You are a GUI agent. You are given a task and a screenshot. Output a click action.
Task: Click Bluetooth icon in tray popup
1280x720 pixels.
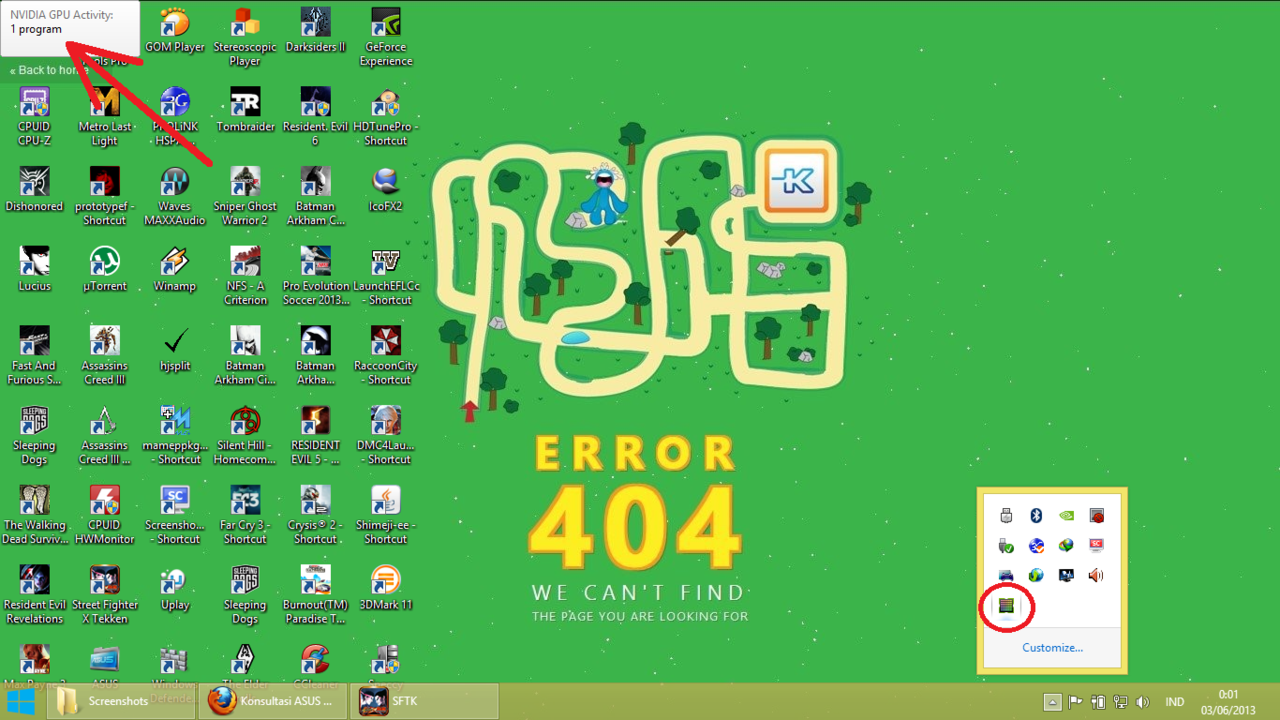pyautogui.click(x=1036, y=516)
